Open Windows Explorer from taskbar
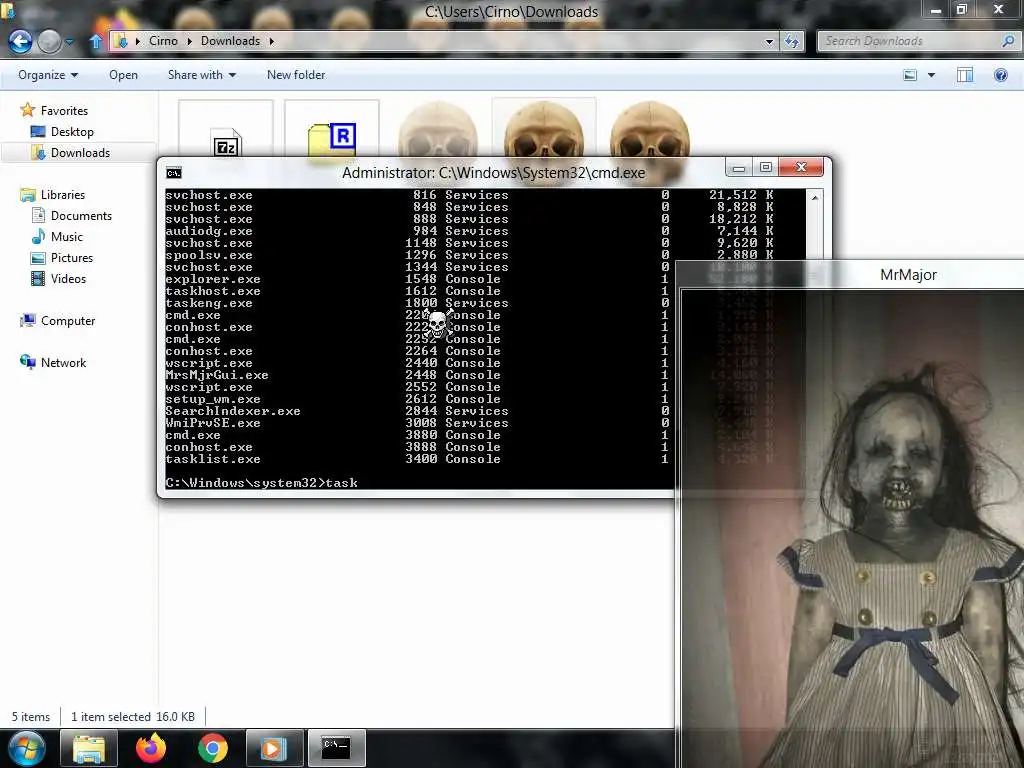This screenshot has height=768, width=1024. (x=89, y=748)
